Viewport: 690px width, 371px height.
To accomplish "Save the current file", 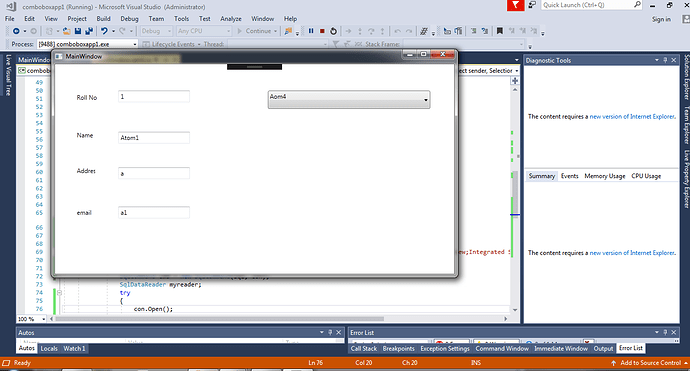I will click(x=78, y=31).
